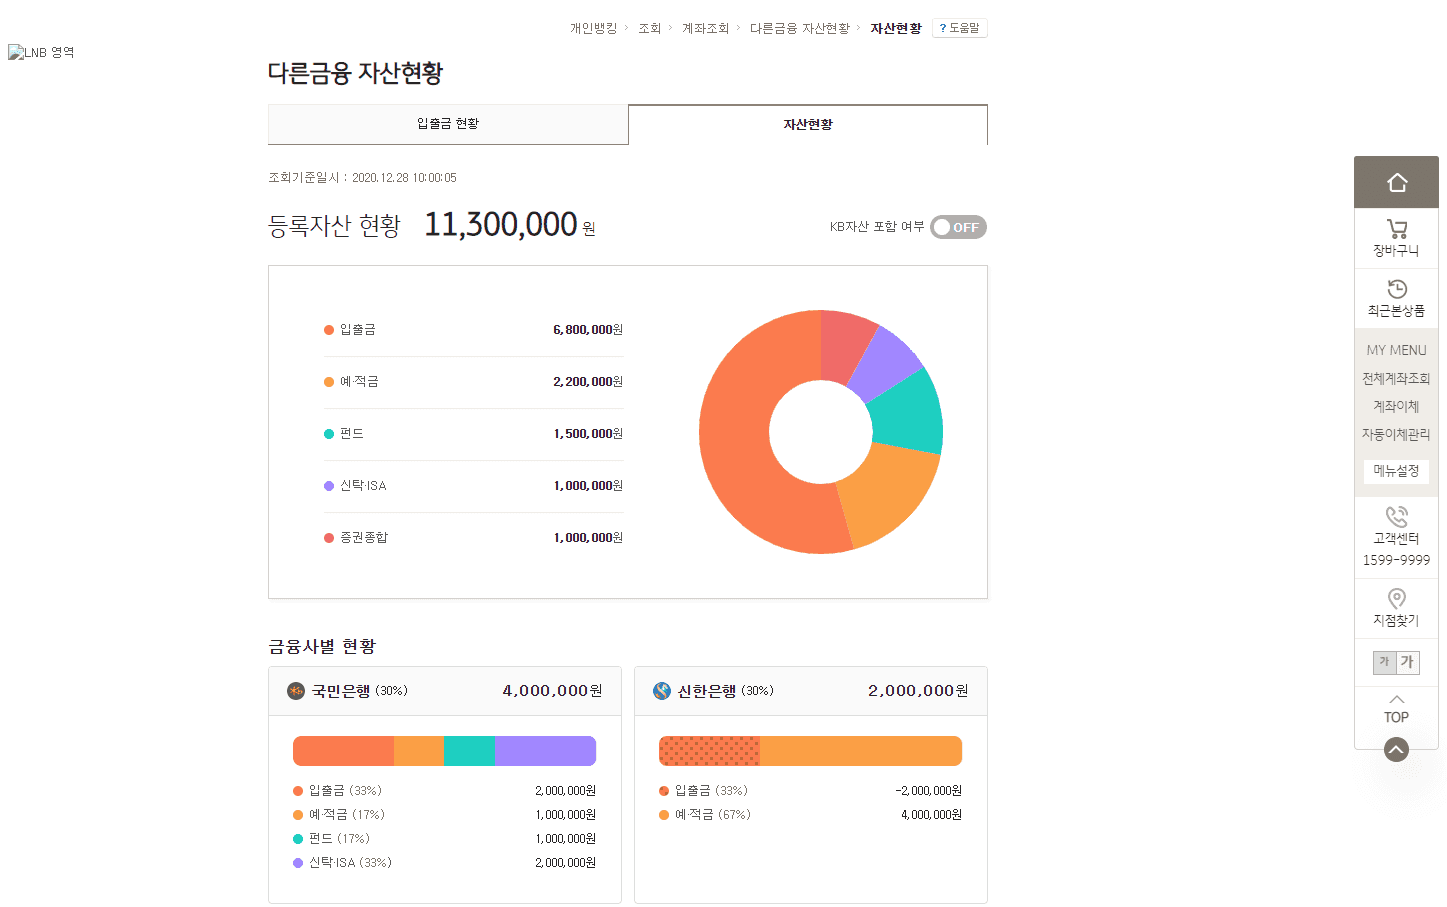Open 다른금융 자산현황 breadcrumb link
Image resolution: width=1447 pixels, height=907 pixels.
(800, 28)
